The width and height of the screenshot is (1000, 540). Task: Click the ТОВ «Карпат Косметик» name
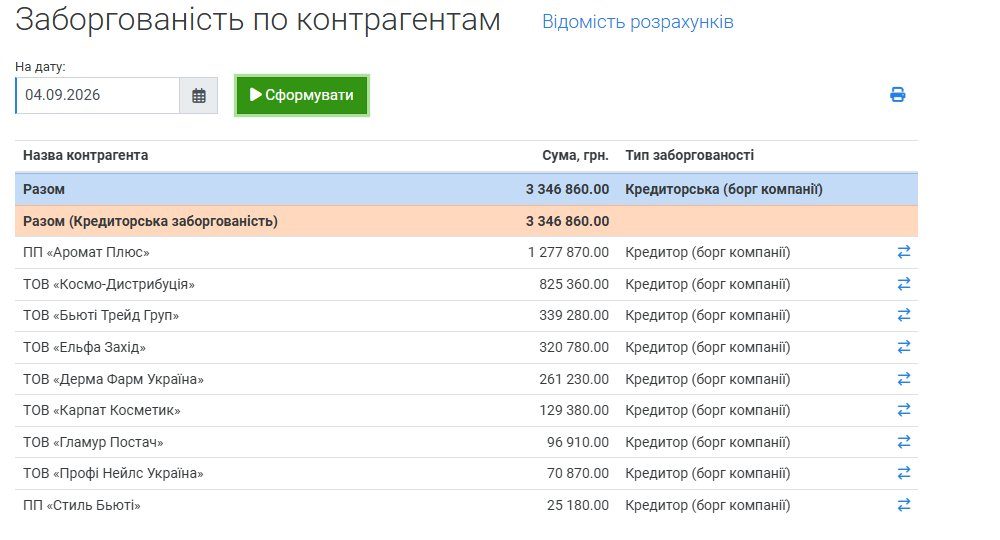click(102, 411)
